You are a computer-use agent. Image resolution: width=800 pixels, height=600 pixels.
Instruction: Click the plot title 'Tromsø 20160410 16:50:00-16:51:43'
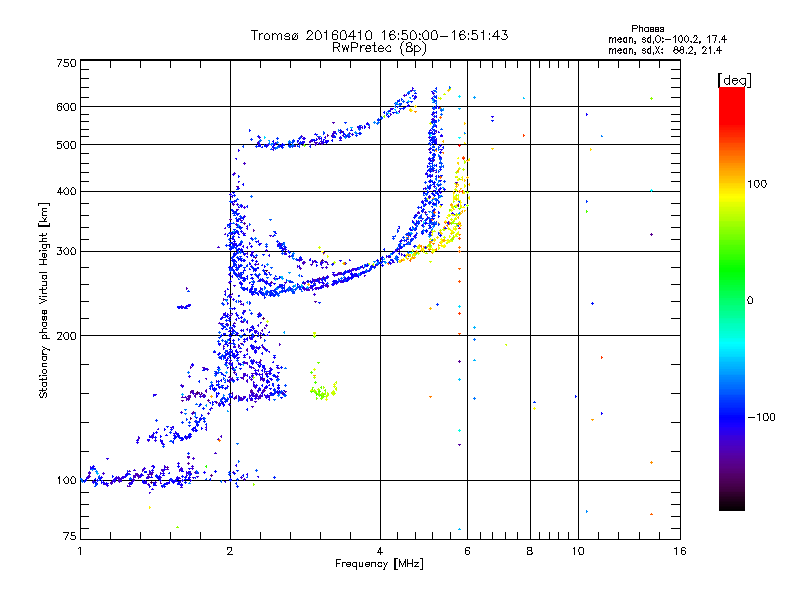380,35
